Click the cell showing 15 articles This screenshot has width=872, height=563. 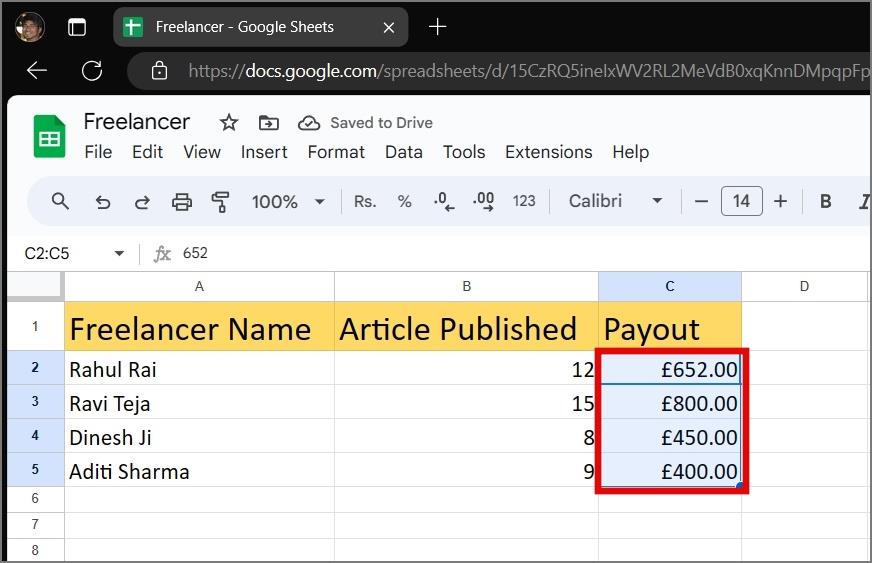pyautogui.click(x=467, y=402)
